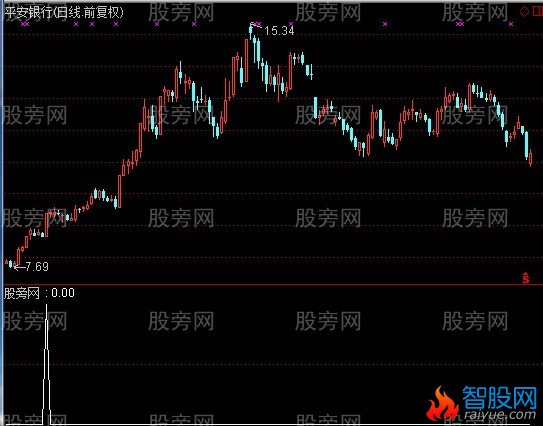Click the red S arrow marker icon
Screen dimensions: 543x426
pyautogui.click(x=526, y=278)
